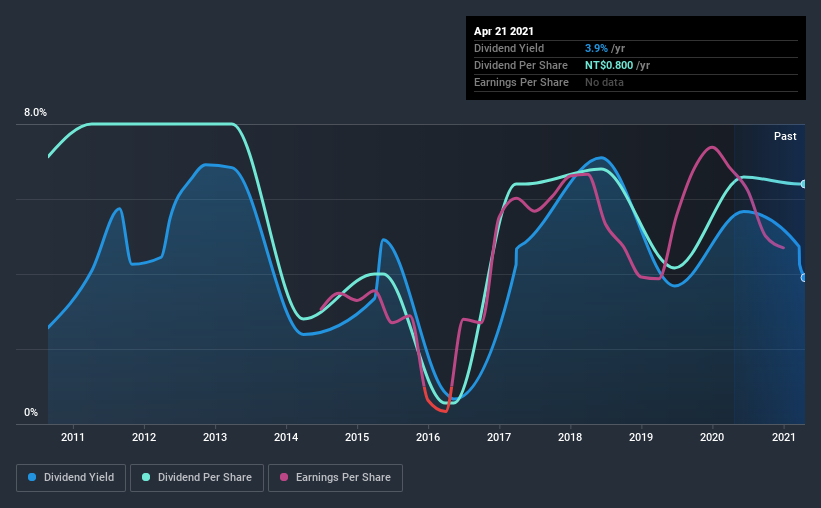Click the No data earnings value

[x=604, y=82]
